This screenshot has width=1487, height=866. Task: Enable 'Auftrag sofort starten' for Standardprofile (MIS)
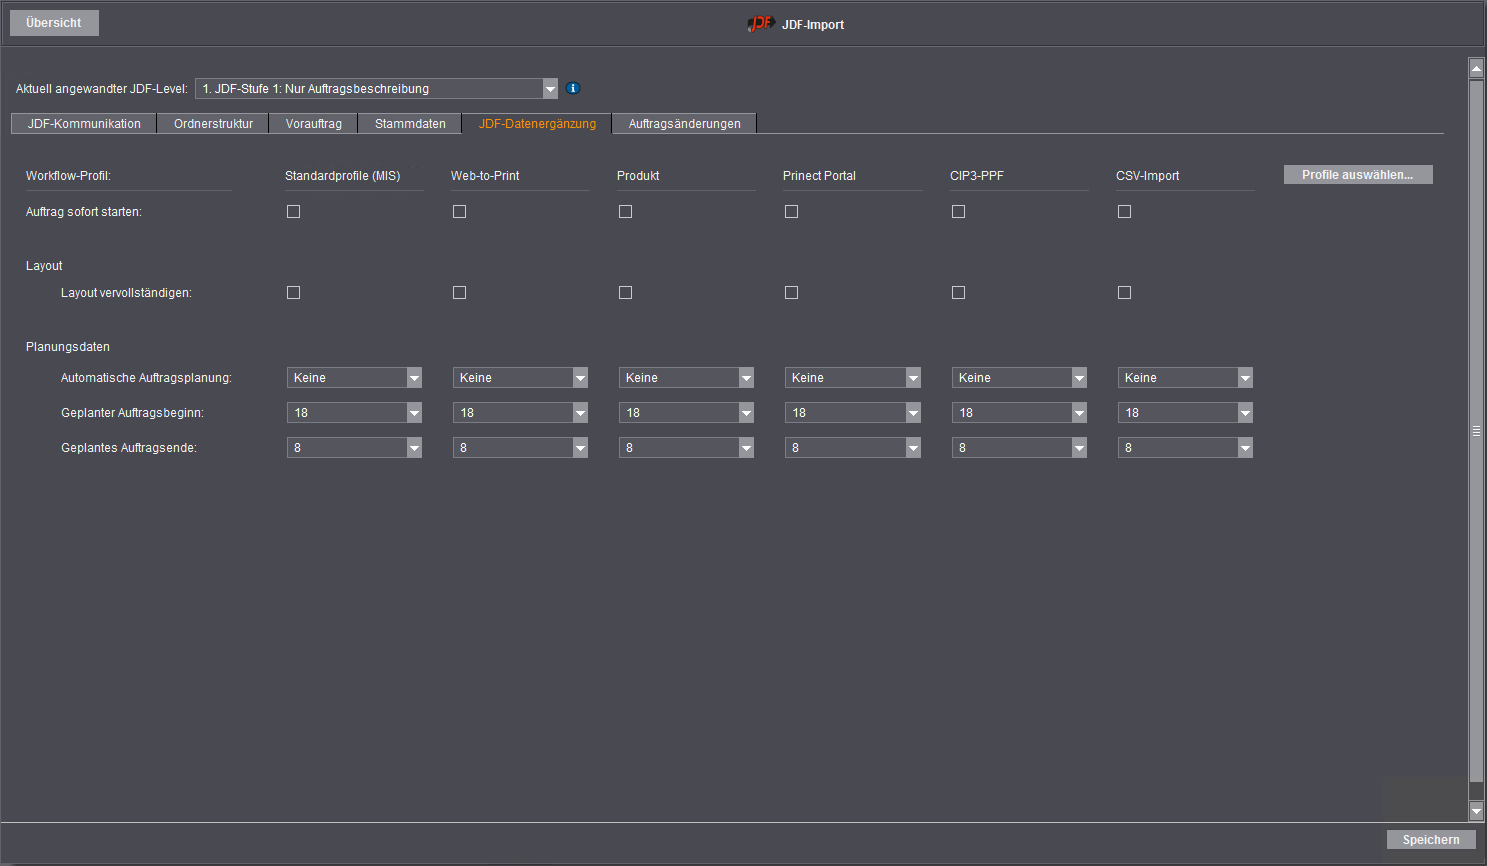click(x=293, y=211)
